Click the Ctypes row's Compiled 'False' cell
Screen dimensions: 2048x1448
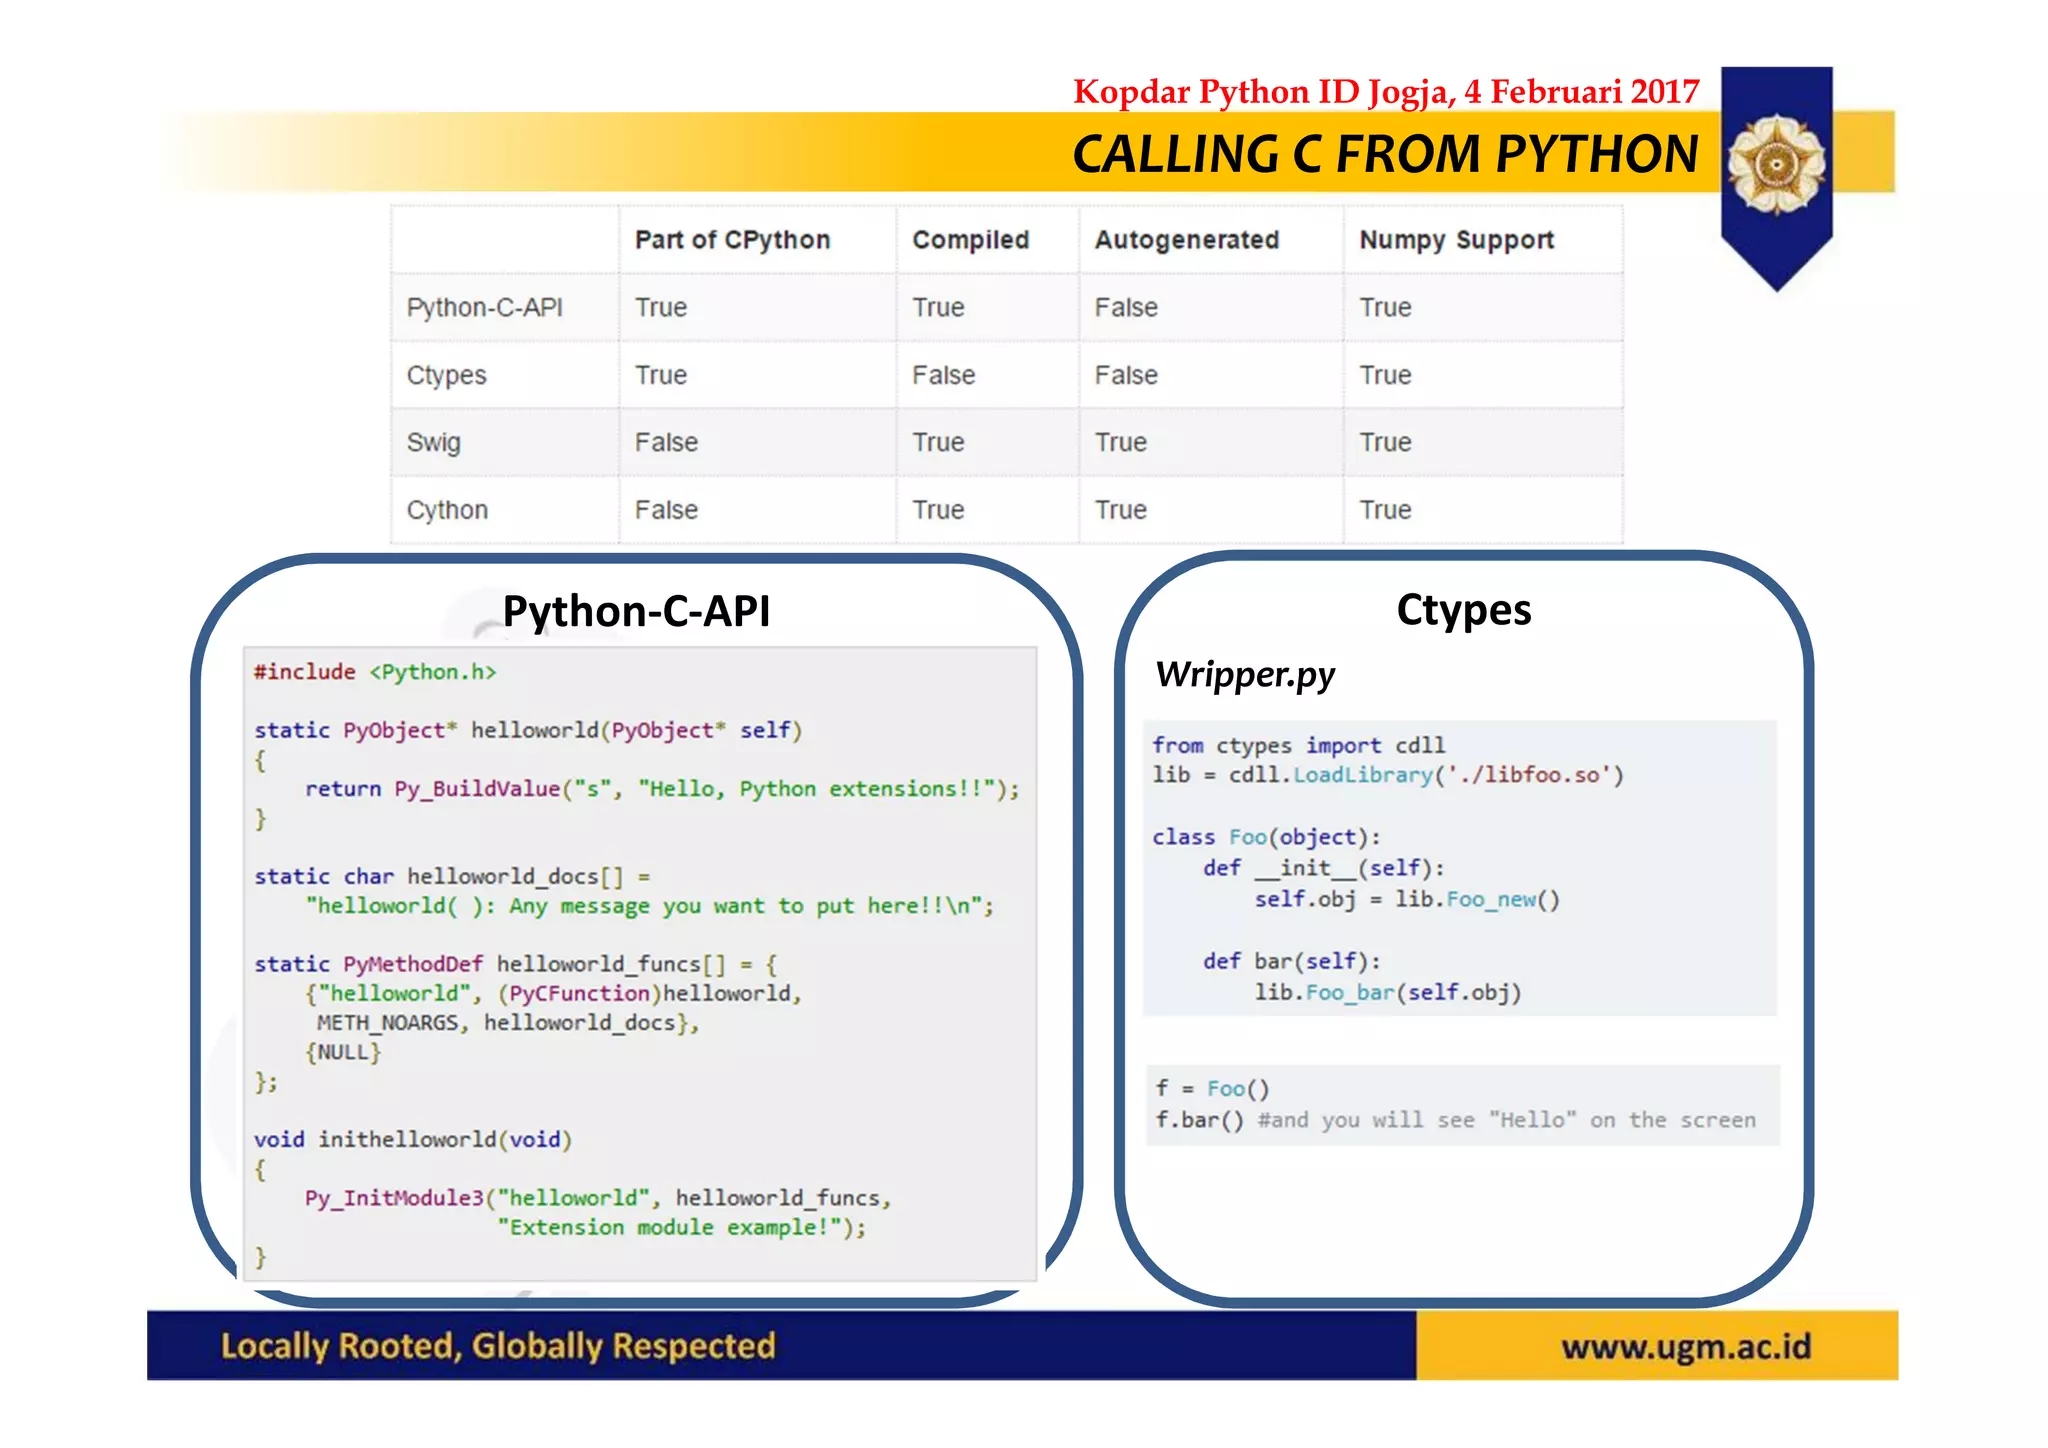click(943, 375)
